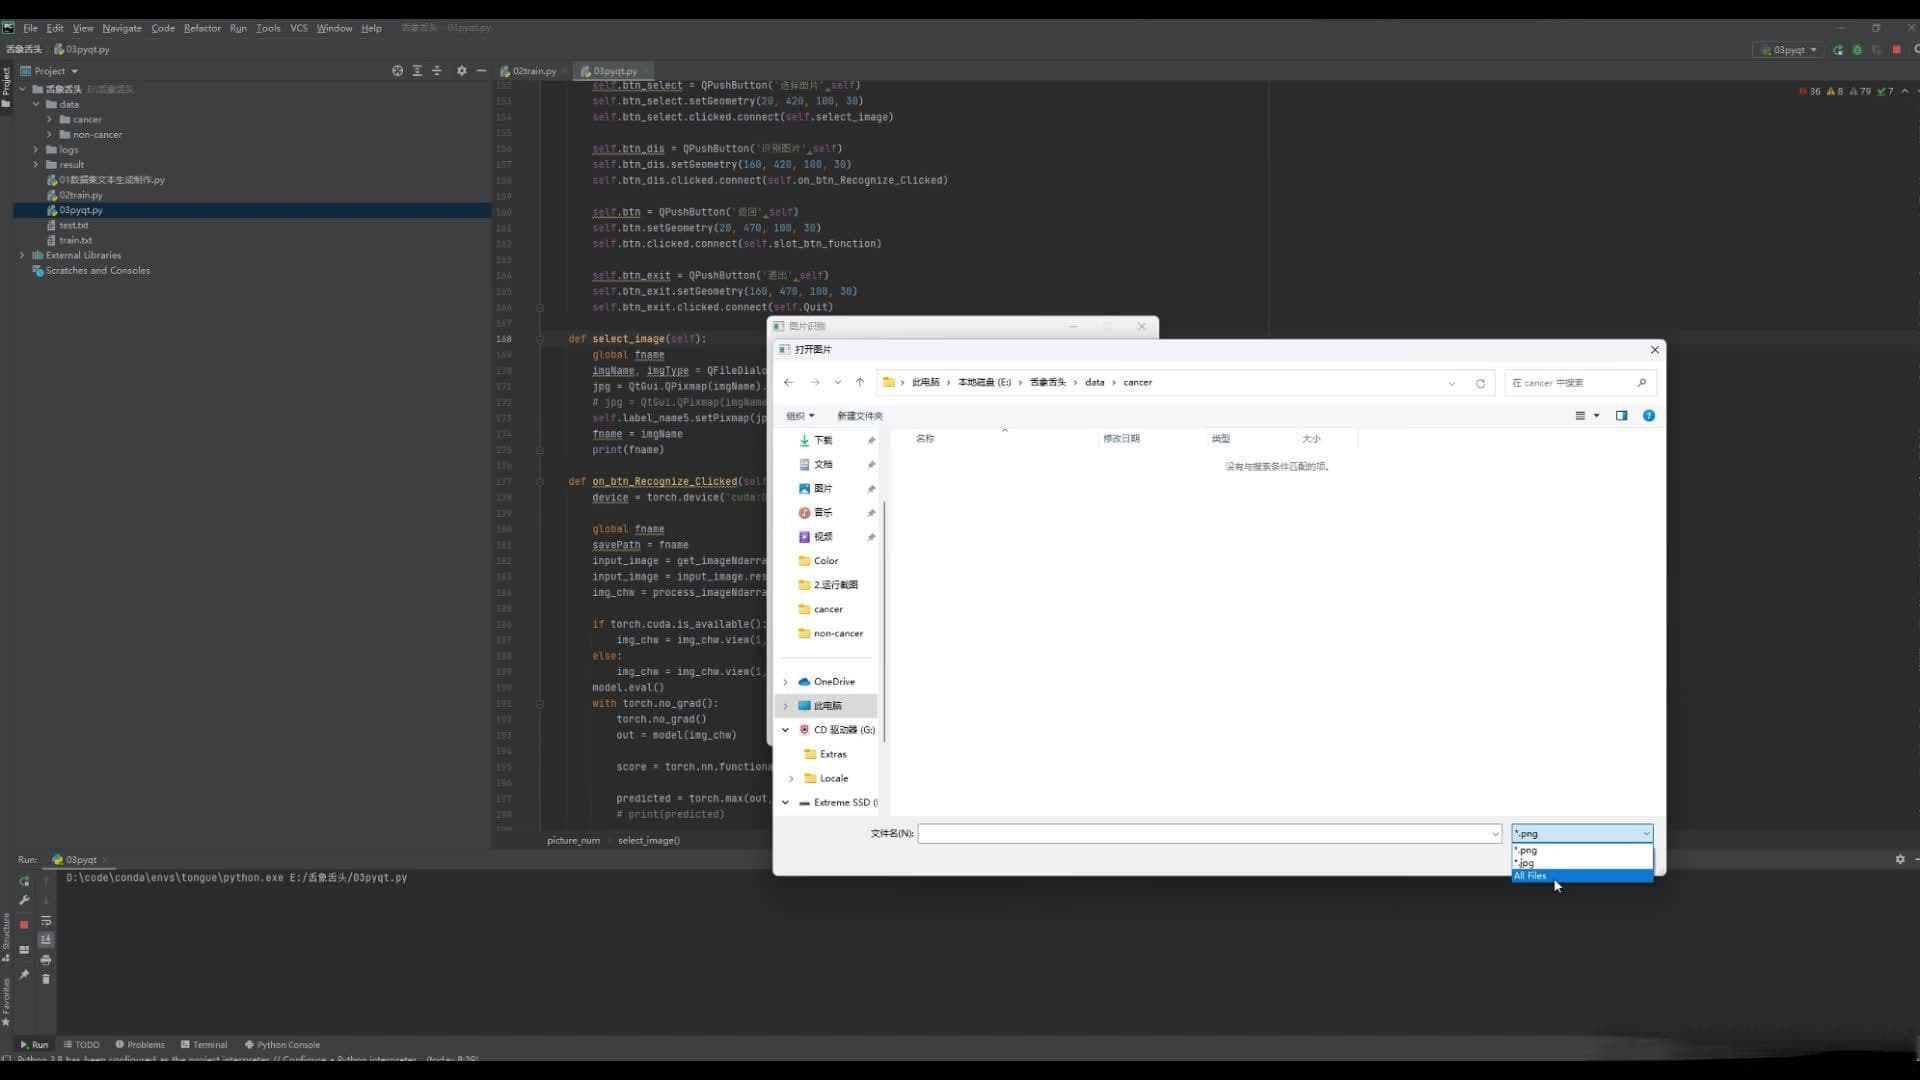Go forward in the file dialog
1920x1080 pixels.
click(815, 382)
